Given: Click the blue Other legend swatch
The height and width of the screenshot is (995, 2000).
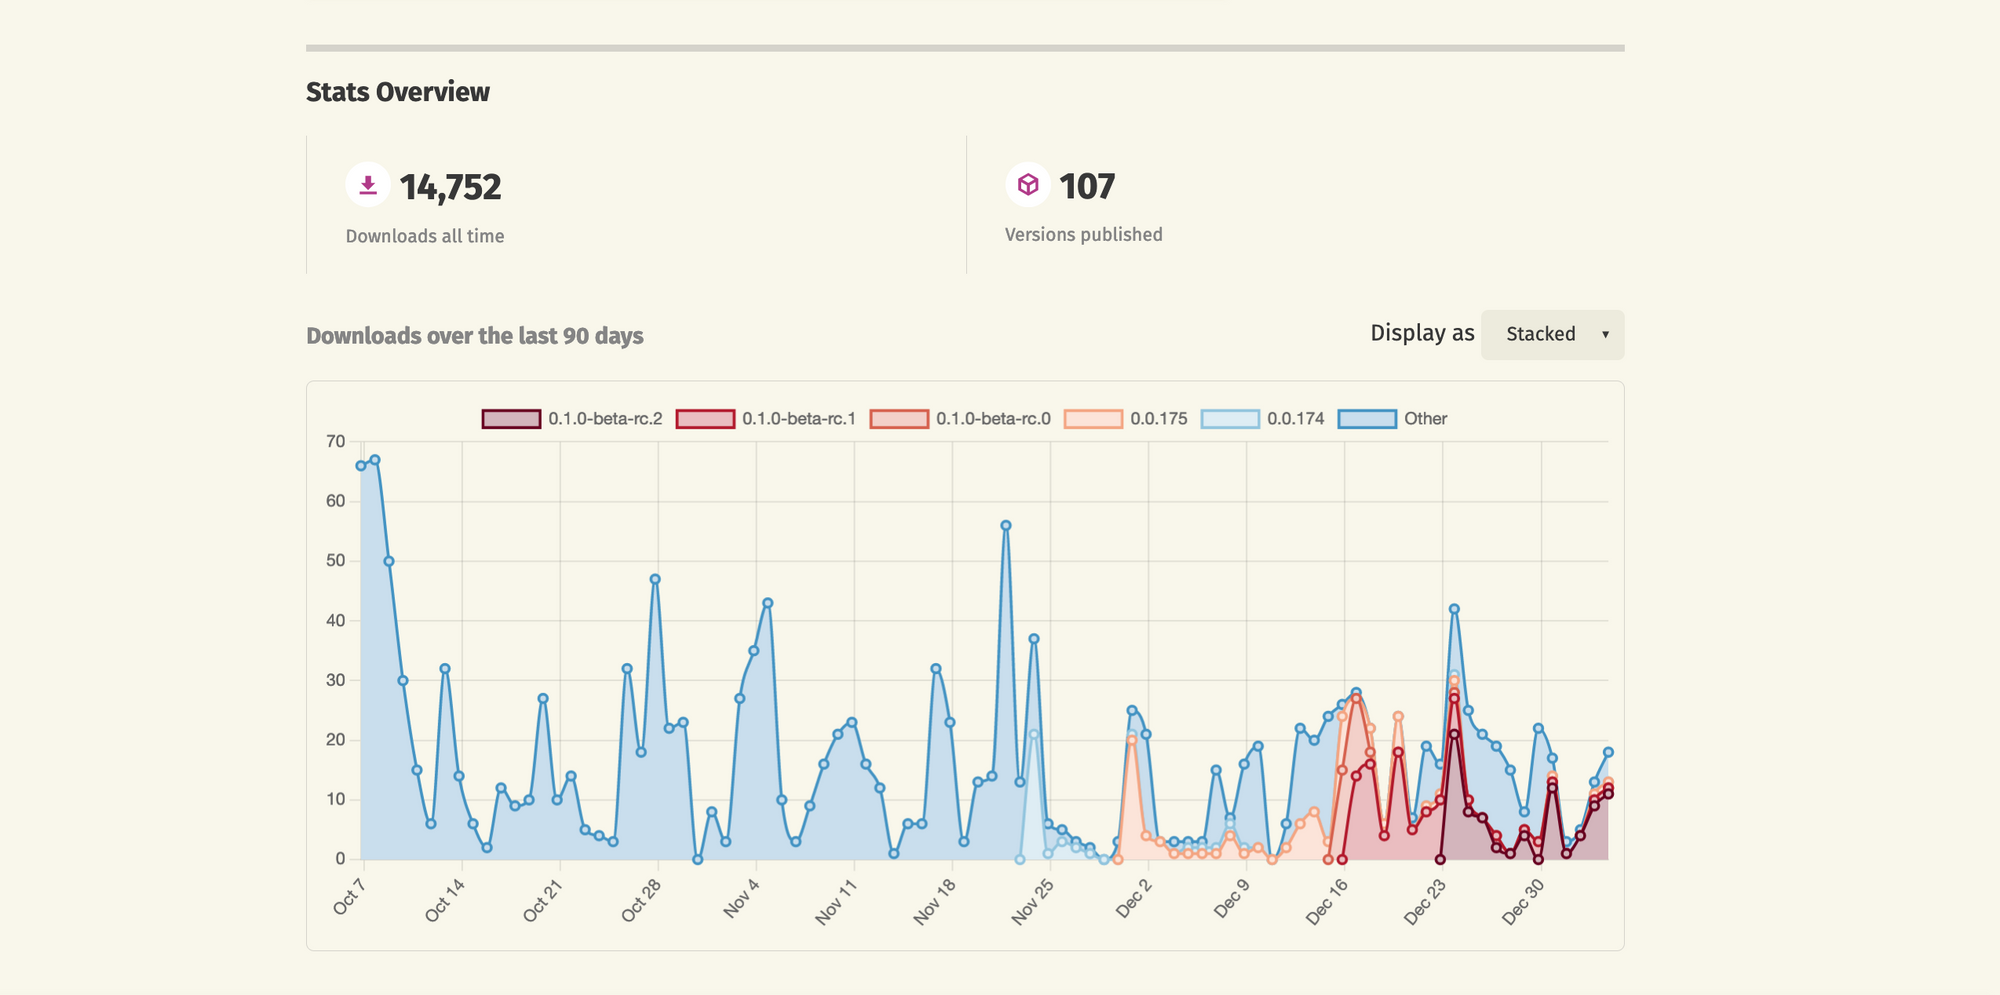Looking at the screenshot, I should (1367, 419).
